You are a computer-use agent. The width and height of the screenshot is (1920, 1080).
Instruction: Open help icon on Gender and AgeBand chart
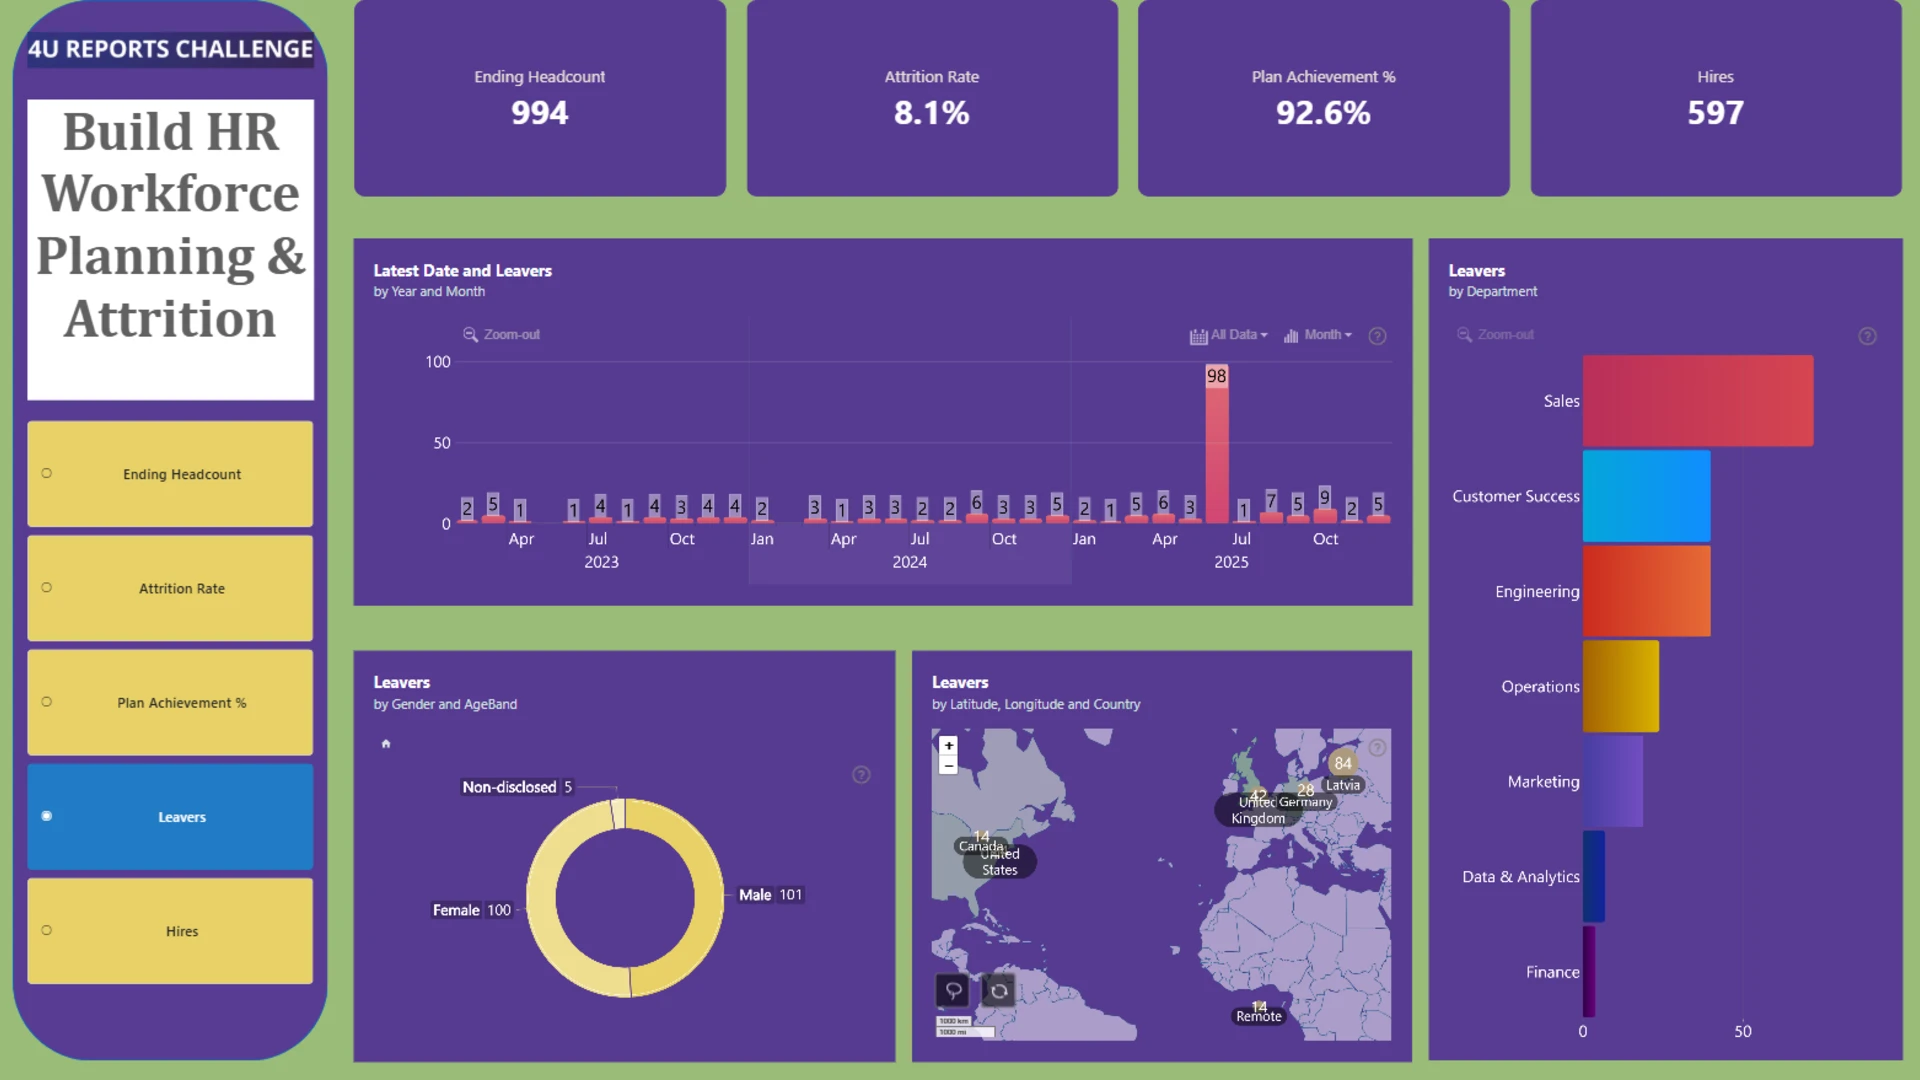click(861, 775)
